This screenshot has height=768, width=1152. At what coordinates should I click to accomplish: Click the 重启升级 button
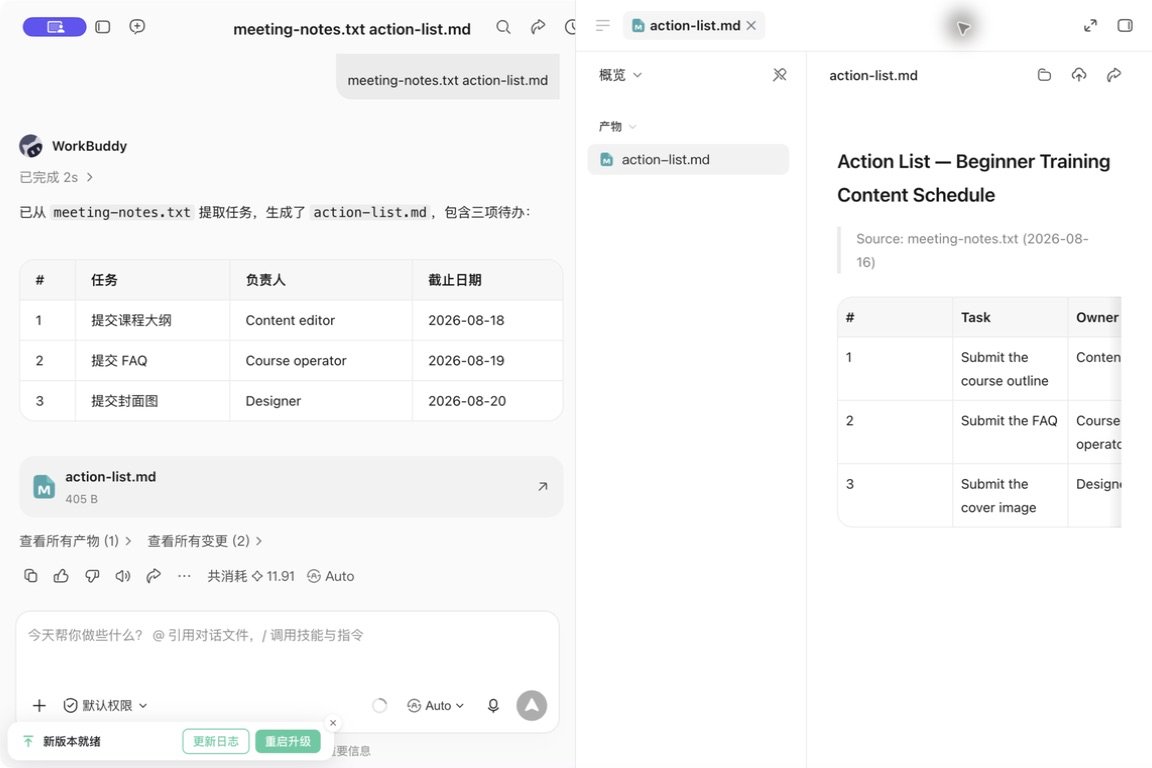(288, 742)
